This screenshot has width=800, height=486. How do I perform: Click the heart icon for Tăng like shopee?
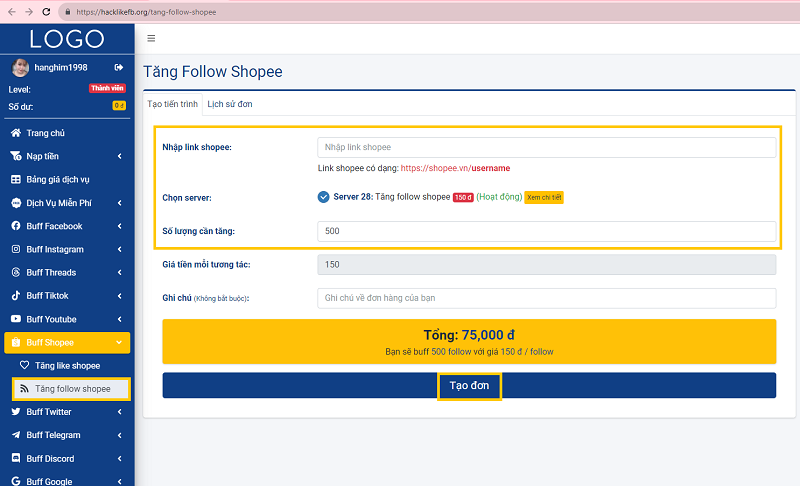[24, 365]
